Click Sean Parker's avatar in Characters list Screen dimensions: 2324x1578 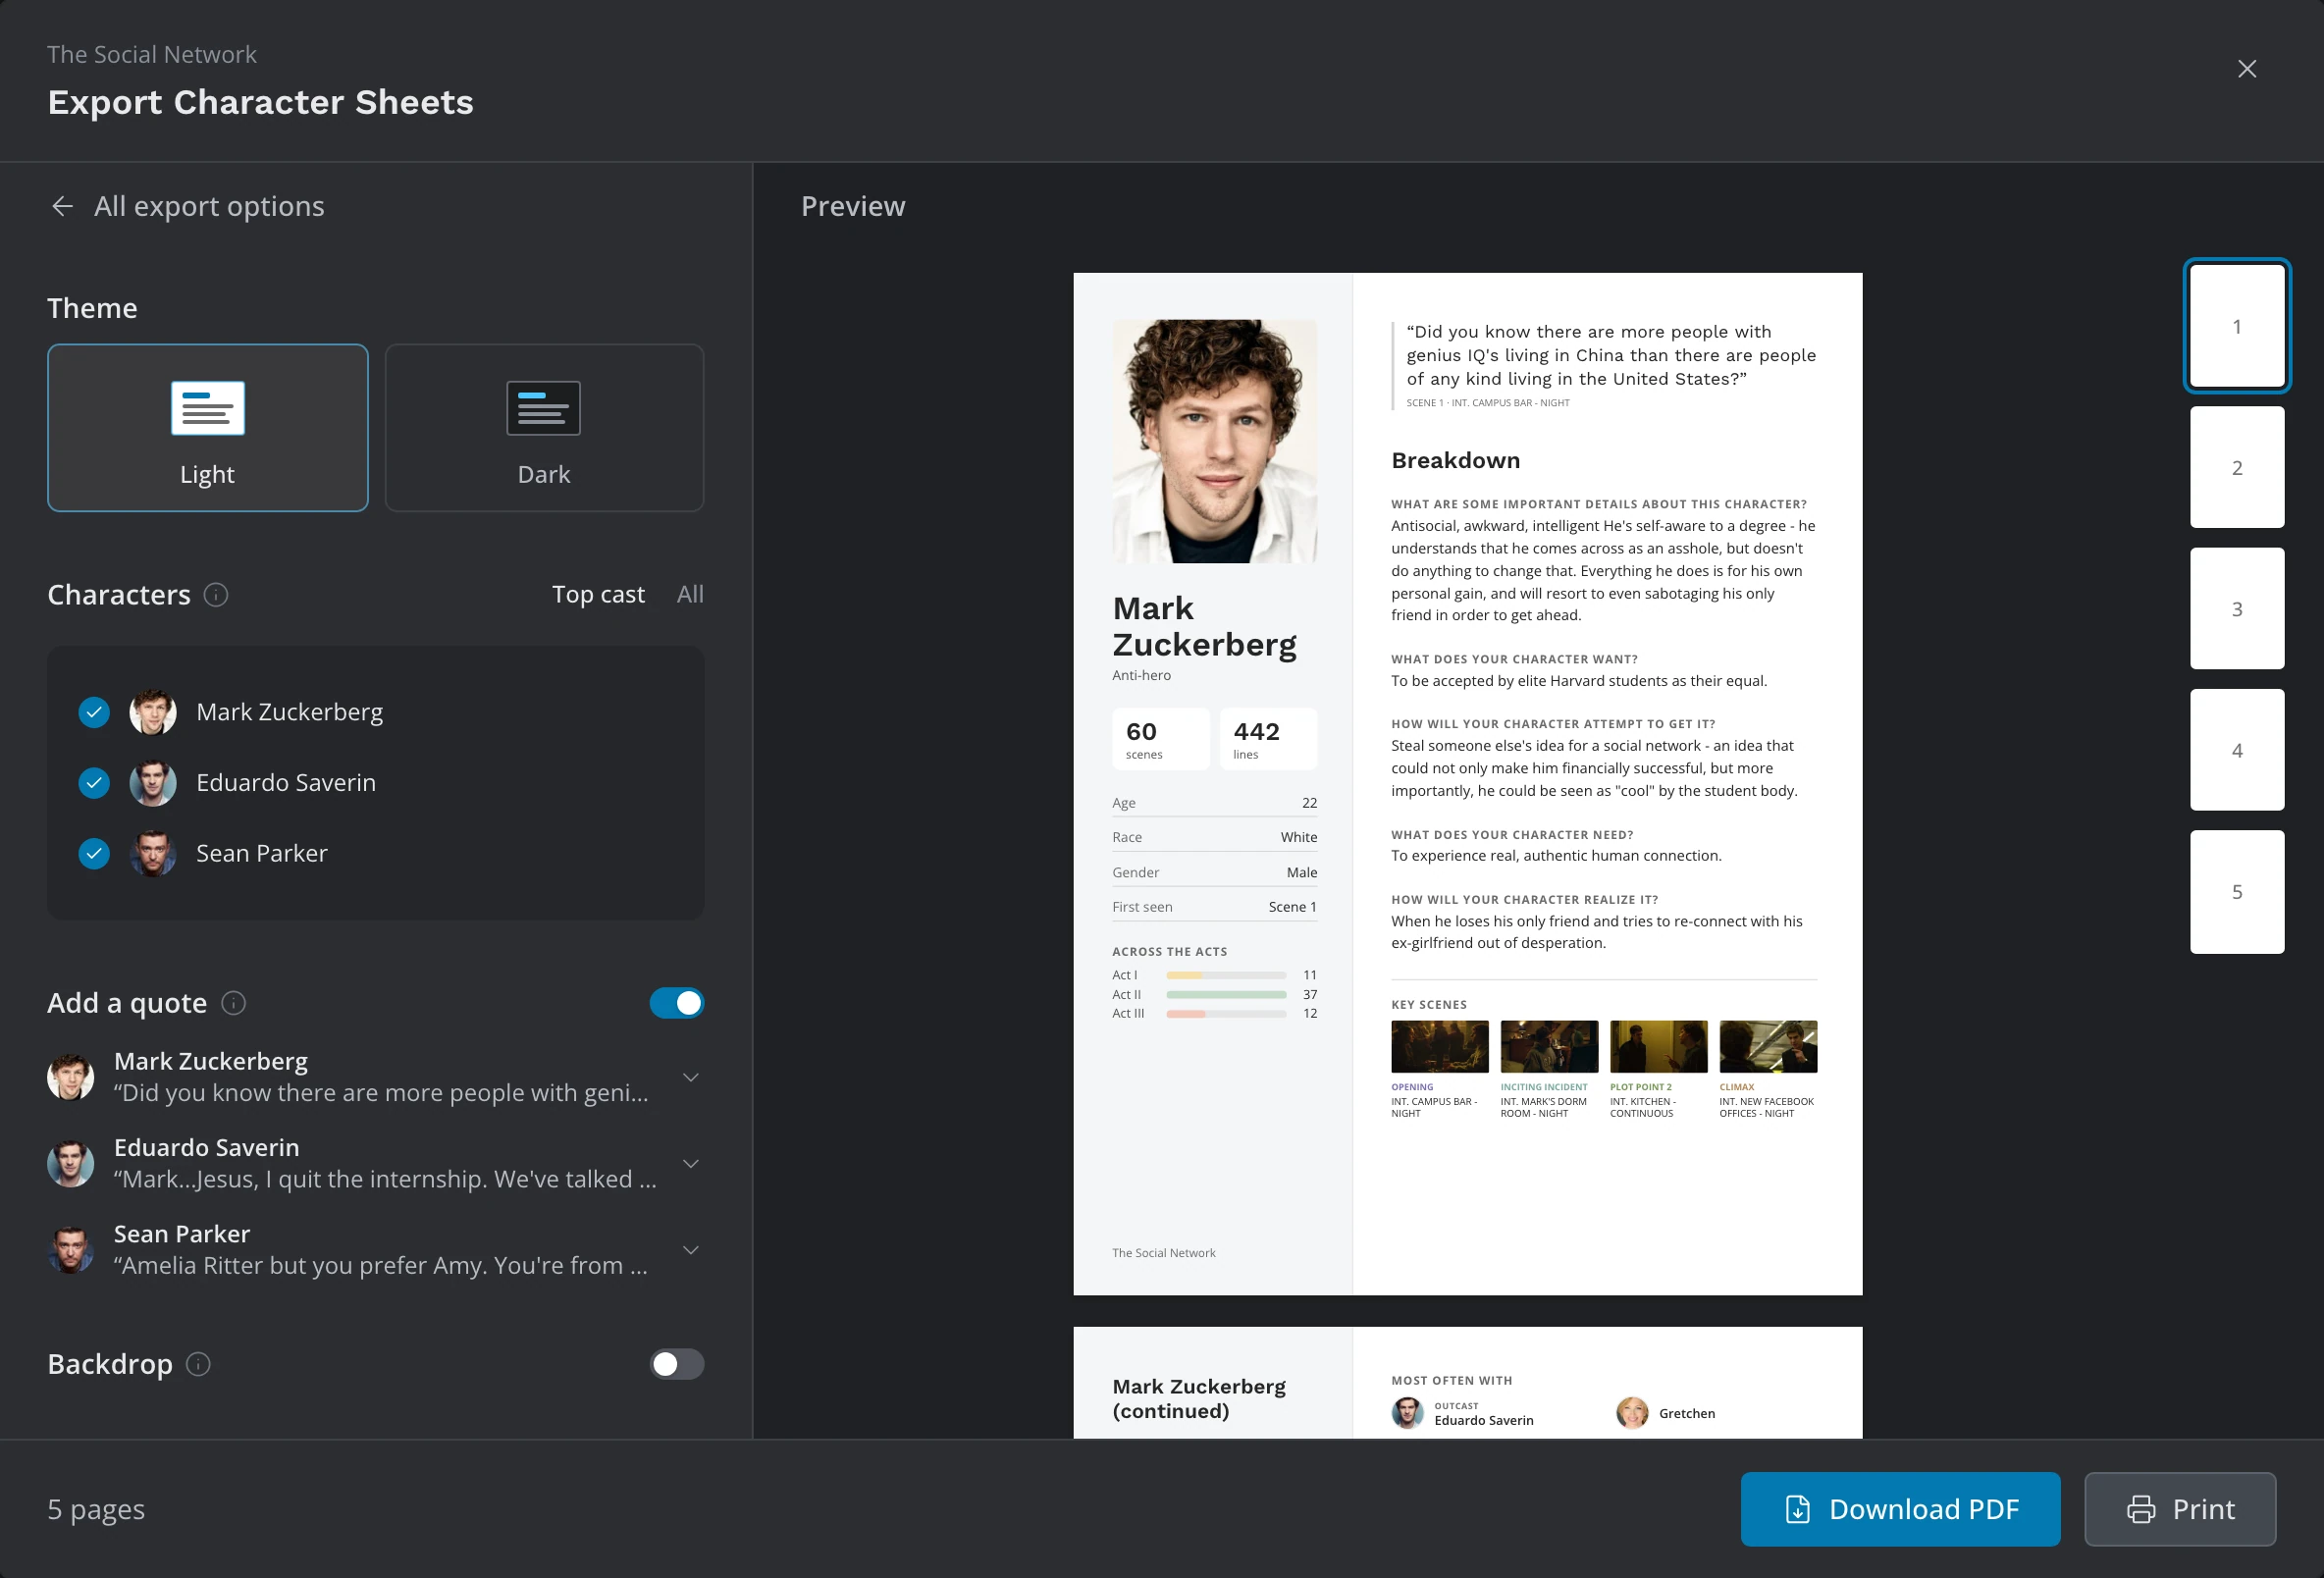(x=153, y=853)
